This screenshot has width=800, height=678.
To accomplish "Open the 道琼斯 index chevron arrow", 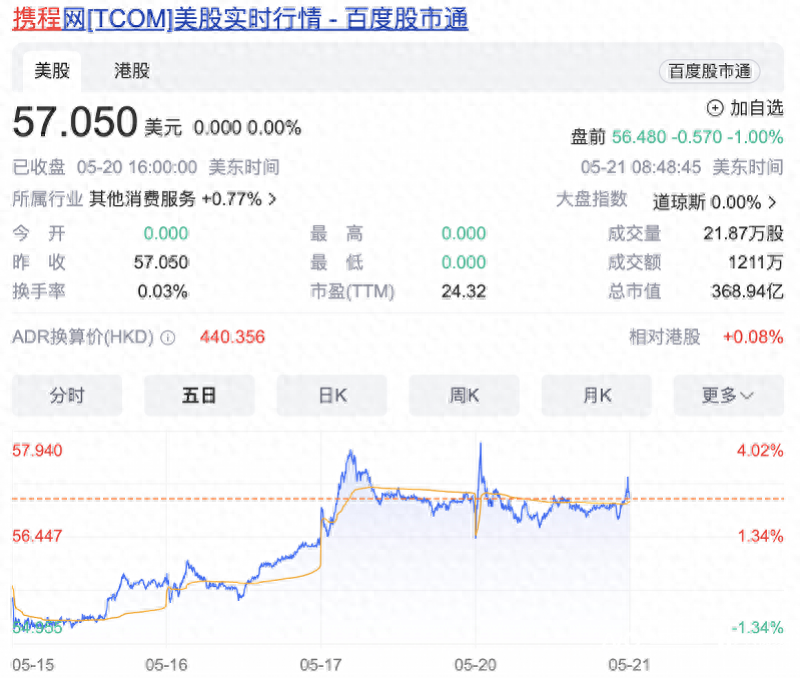I will [772, 203].
